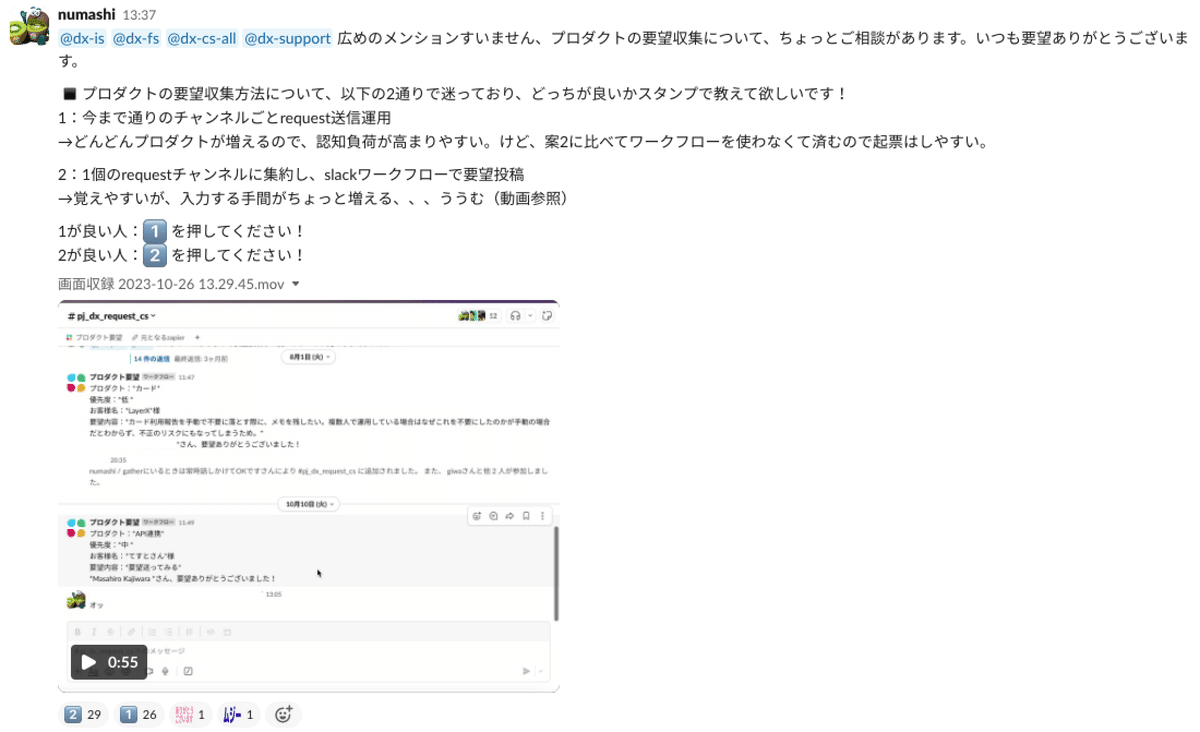Play the attached 0:55 screen recording
Image resolution: width=1200 pixels, height=732 pixels.
(x=90, y=662)
